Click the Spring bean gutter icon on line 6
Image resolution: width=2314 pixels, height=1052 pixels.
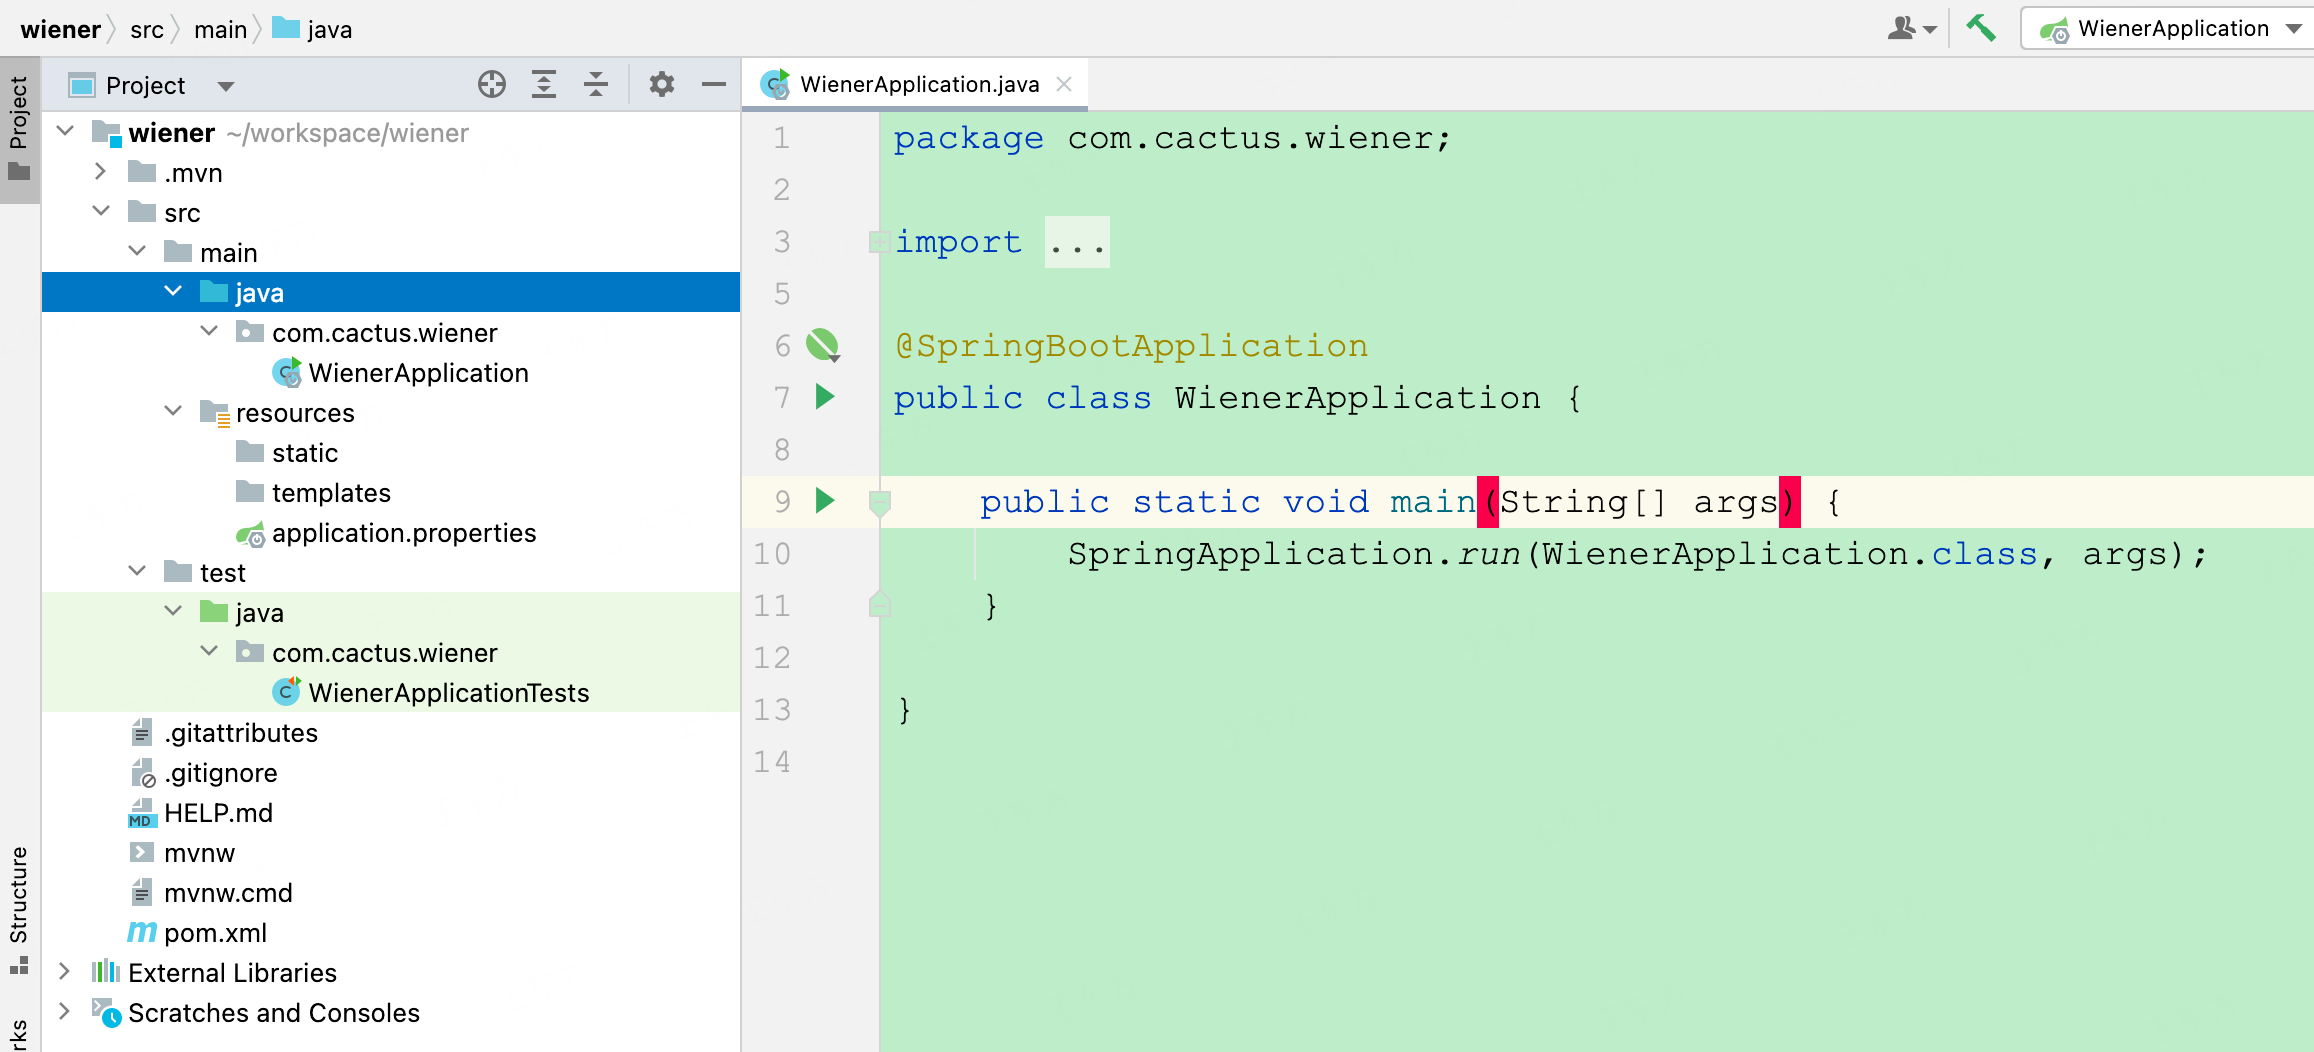823,345
